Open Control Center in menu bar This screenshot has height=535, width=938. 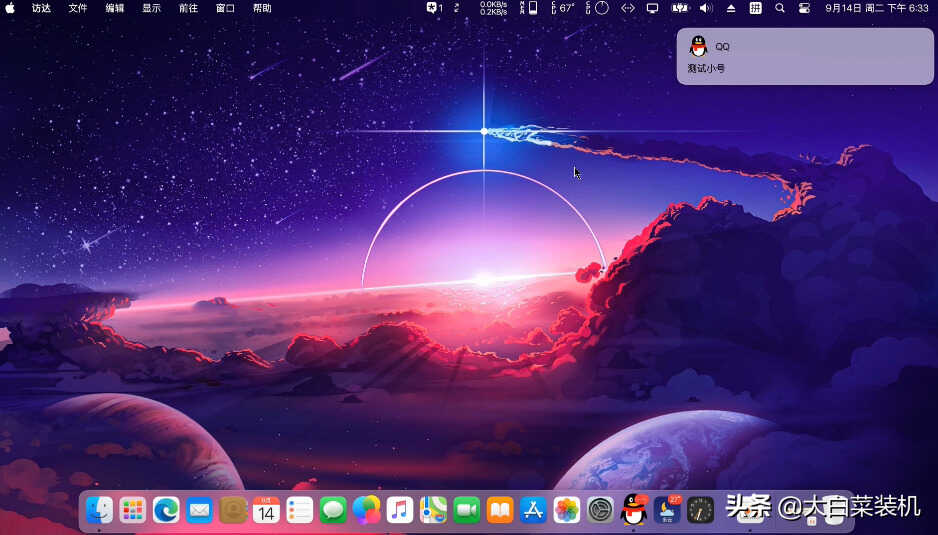(804, 8)
